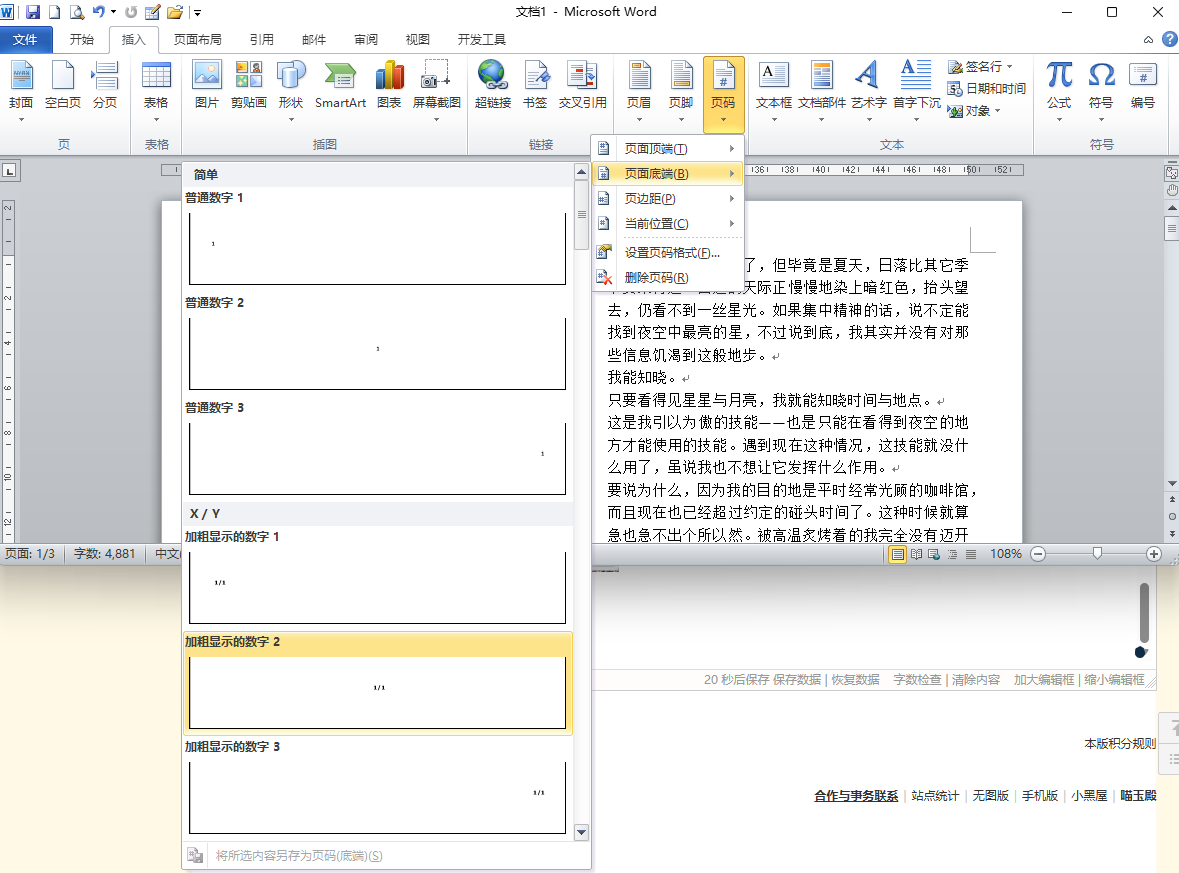This screenshot has width=1179, height=873.
Task: Click the zoom in plus button
Action: 1154,554
